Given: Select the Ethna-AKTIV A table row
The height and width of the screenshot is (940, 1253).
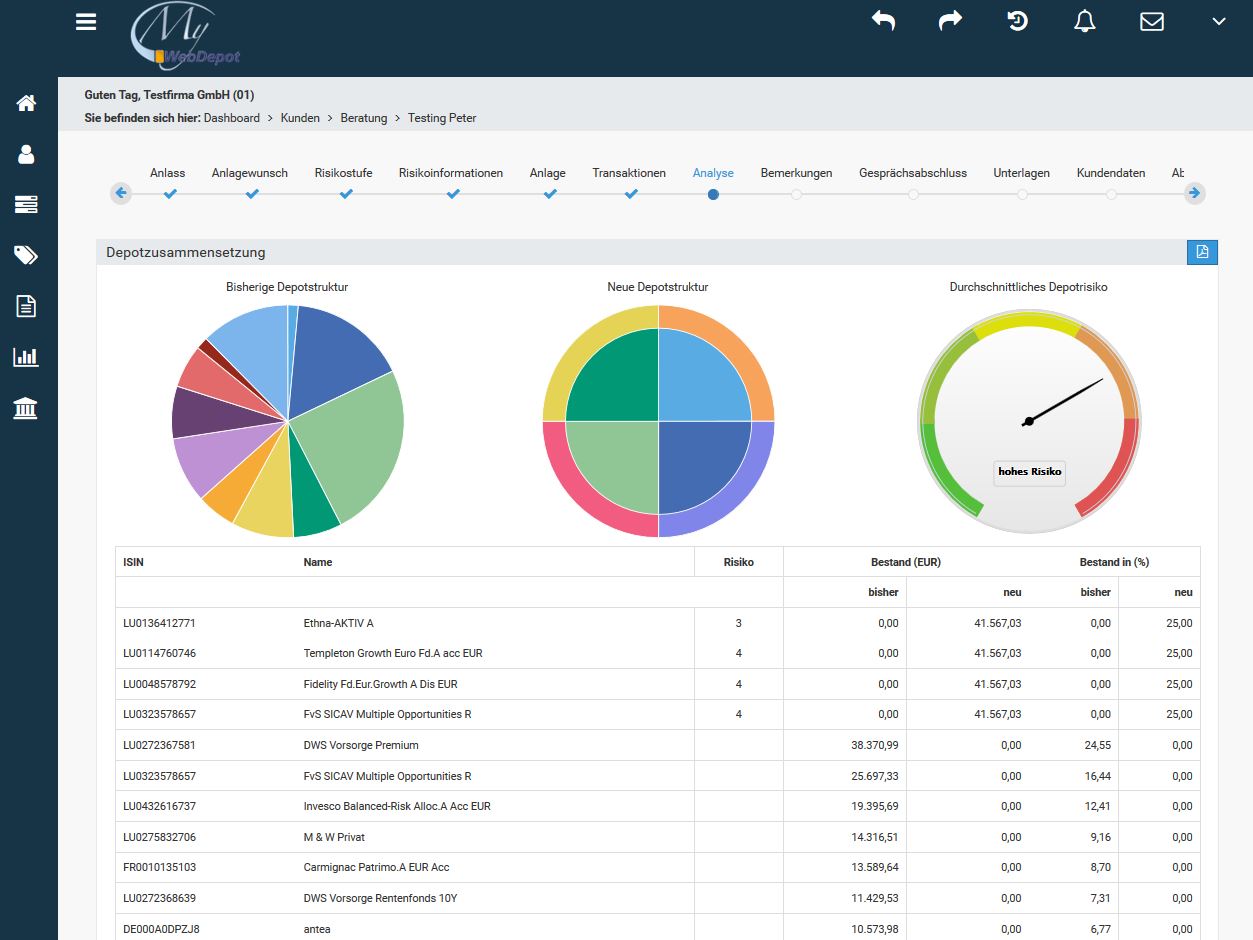Looking at the screenshot, I should (x=338, y=623).
